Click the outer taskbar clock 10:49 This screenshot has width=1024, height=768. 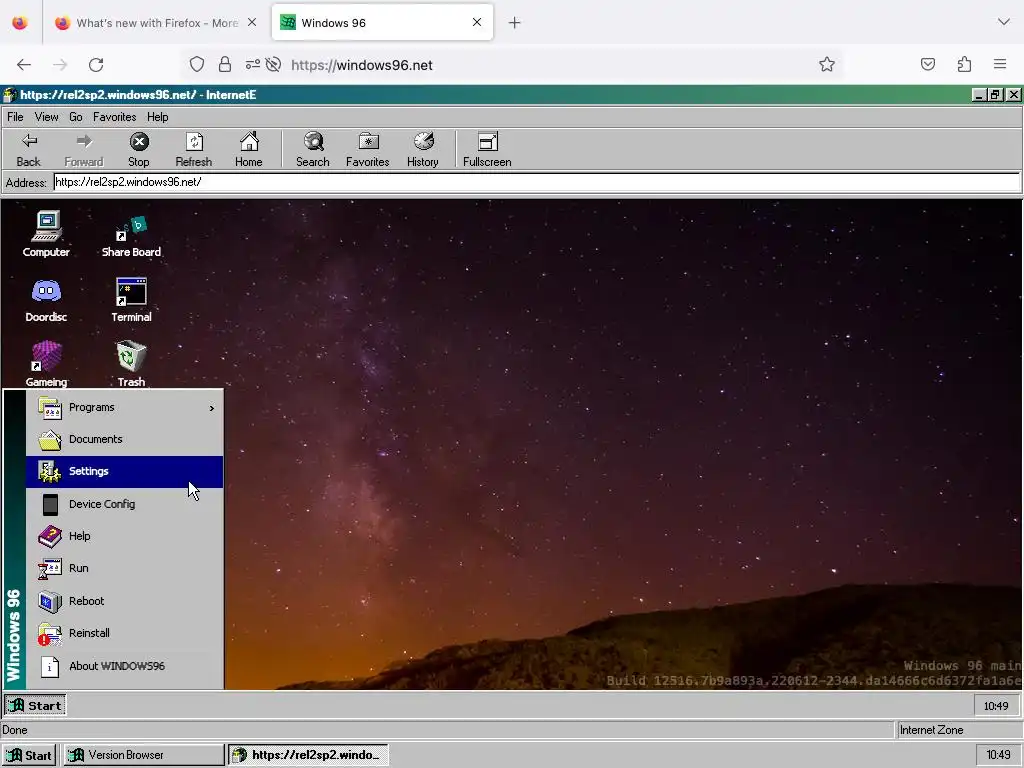tap(998, 756)
